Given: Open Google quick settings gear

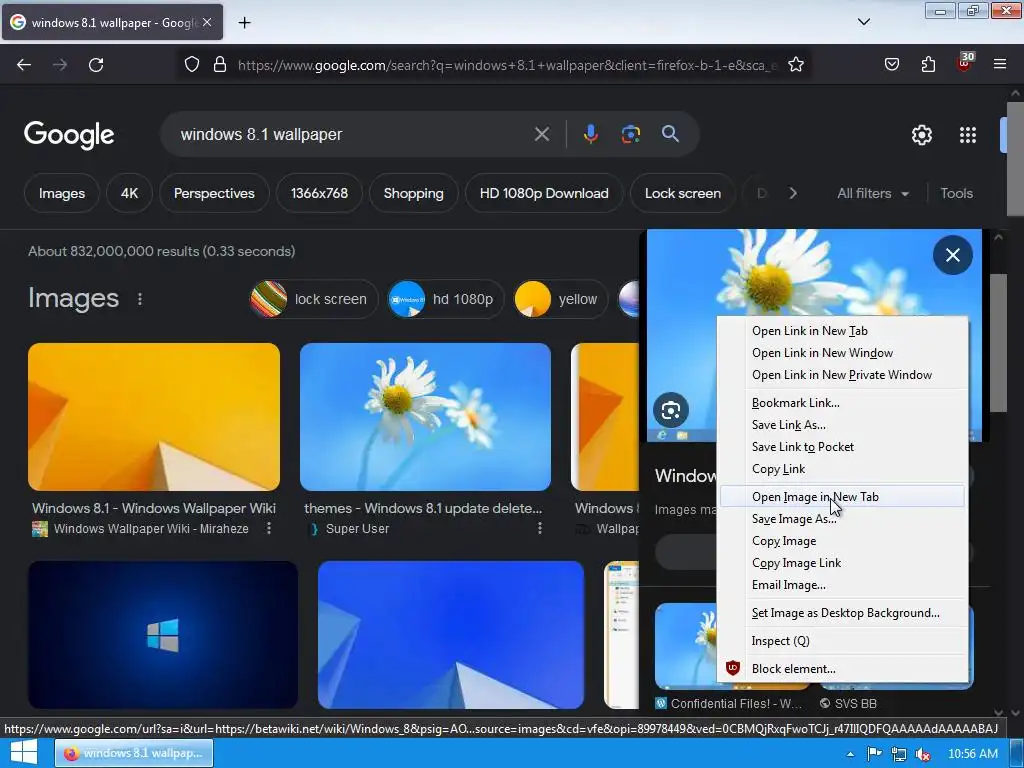Looking at the screenshot, I should coord(921,135).
